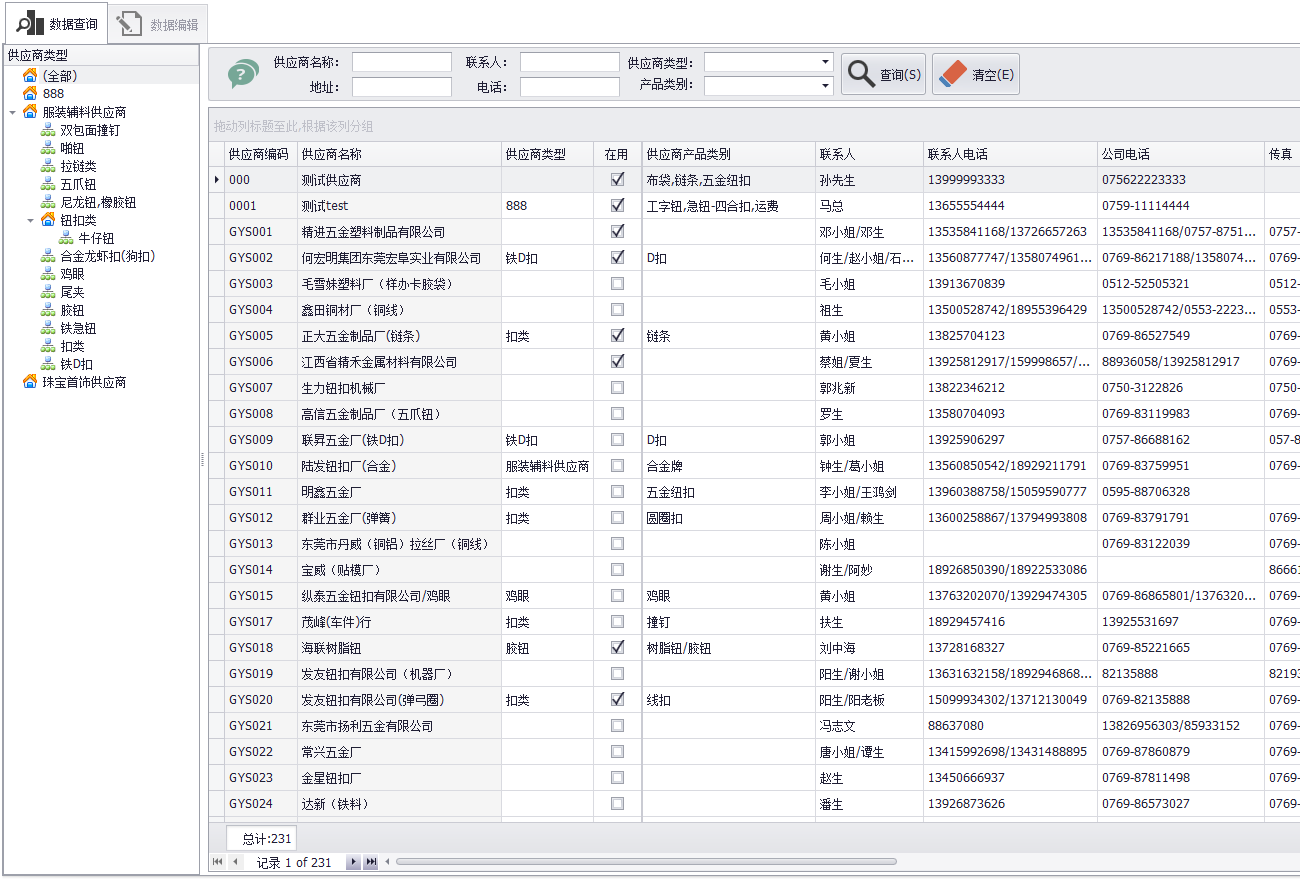Toggle 在用 checkbox for GYS020
1300x882 pixels.
tap(617, 700)
